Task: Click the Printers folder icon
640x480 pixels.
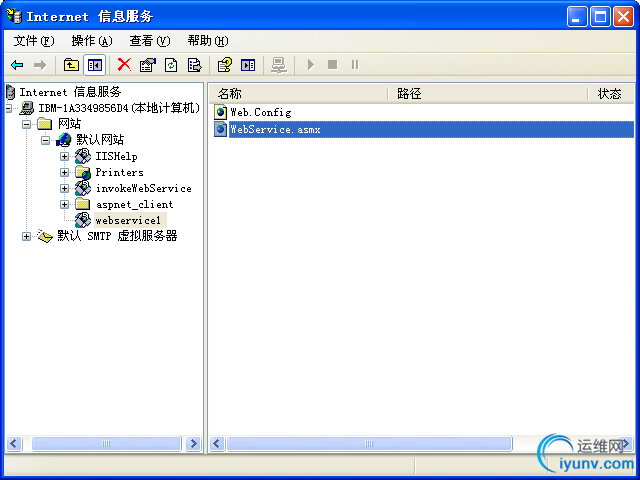Action: (83, 172)
